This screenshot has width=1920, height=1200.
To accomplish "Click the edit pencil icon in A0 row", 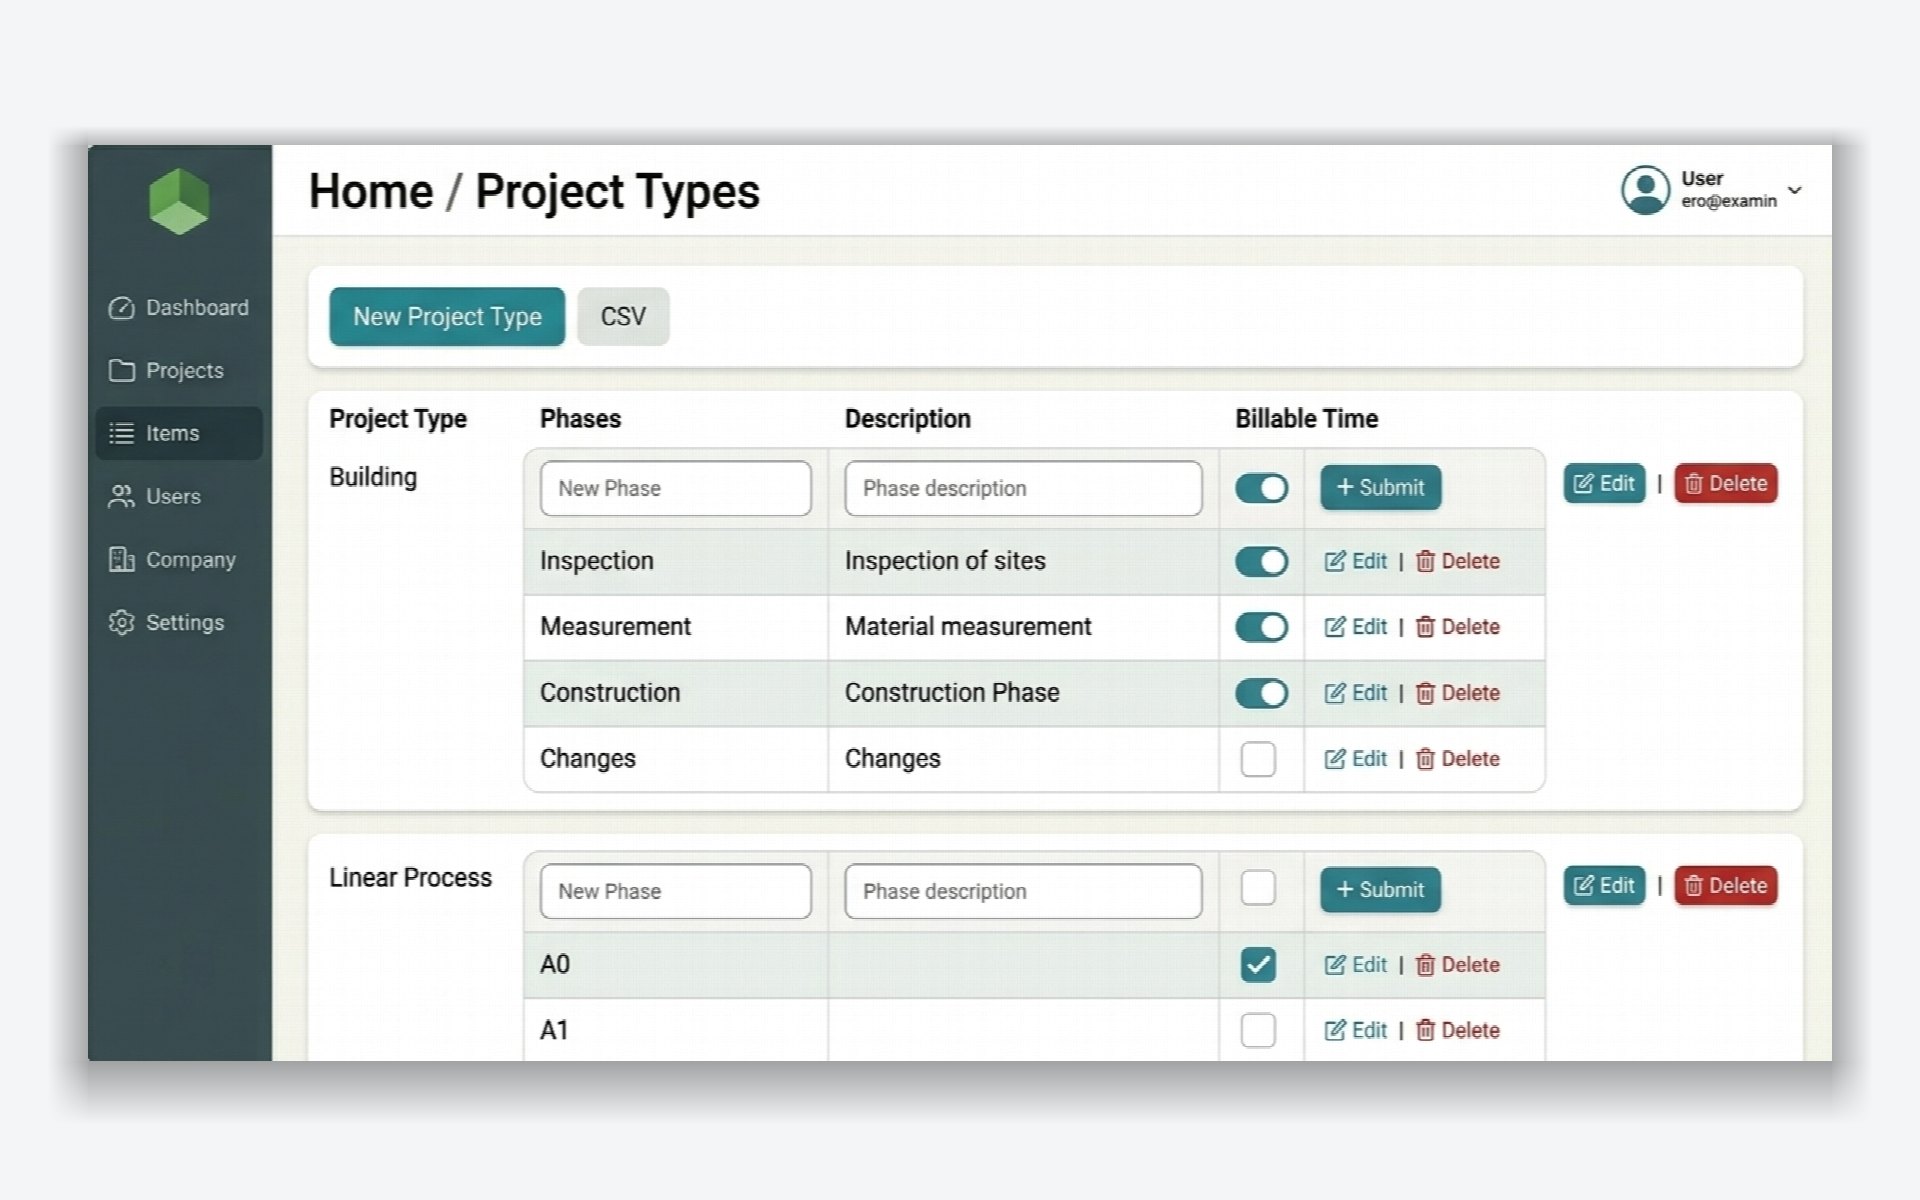I will [x=1334, y=965].
